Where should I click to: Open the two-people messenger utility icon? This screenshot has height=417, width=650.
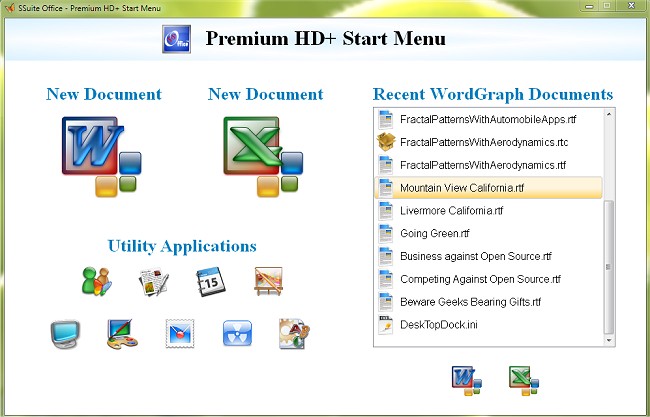96,282
